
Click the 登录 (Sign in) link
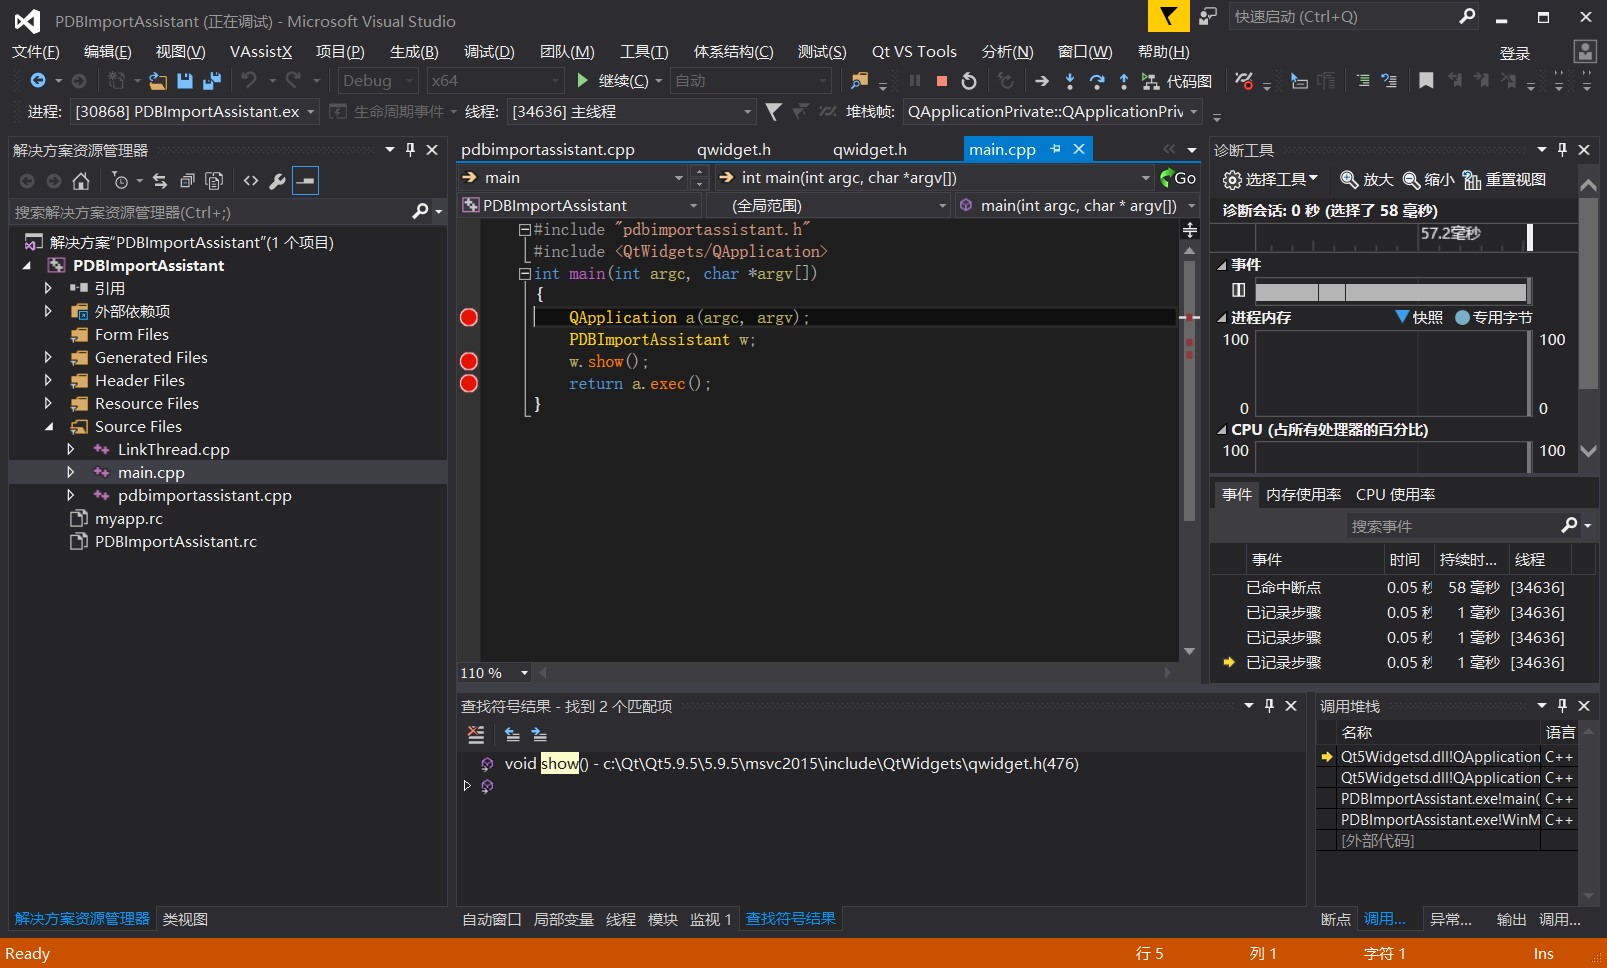tap(1515, 53)
